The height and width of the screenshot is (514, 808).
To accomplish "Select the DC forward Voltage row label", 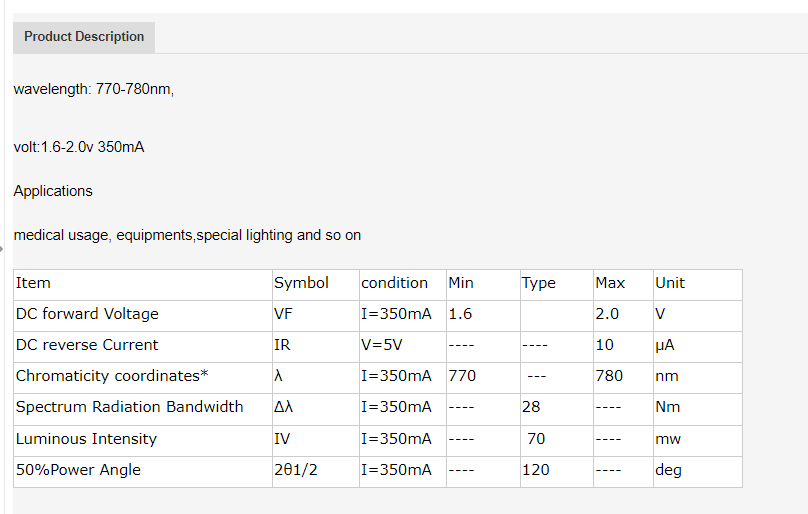I will pos(143,316).
